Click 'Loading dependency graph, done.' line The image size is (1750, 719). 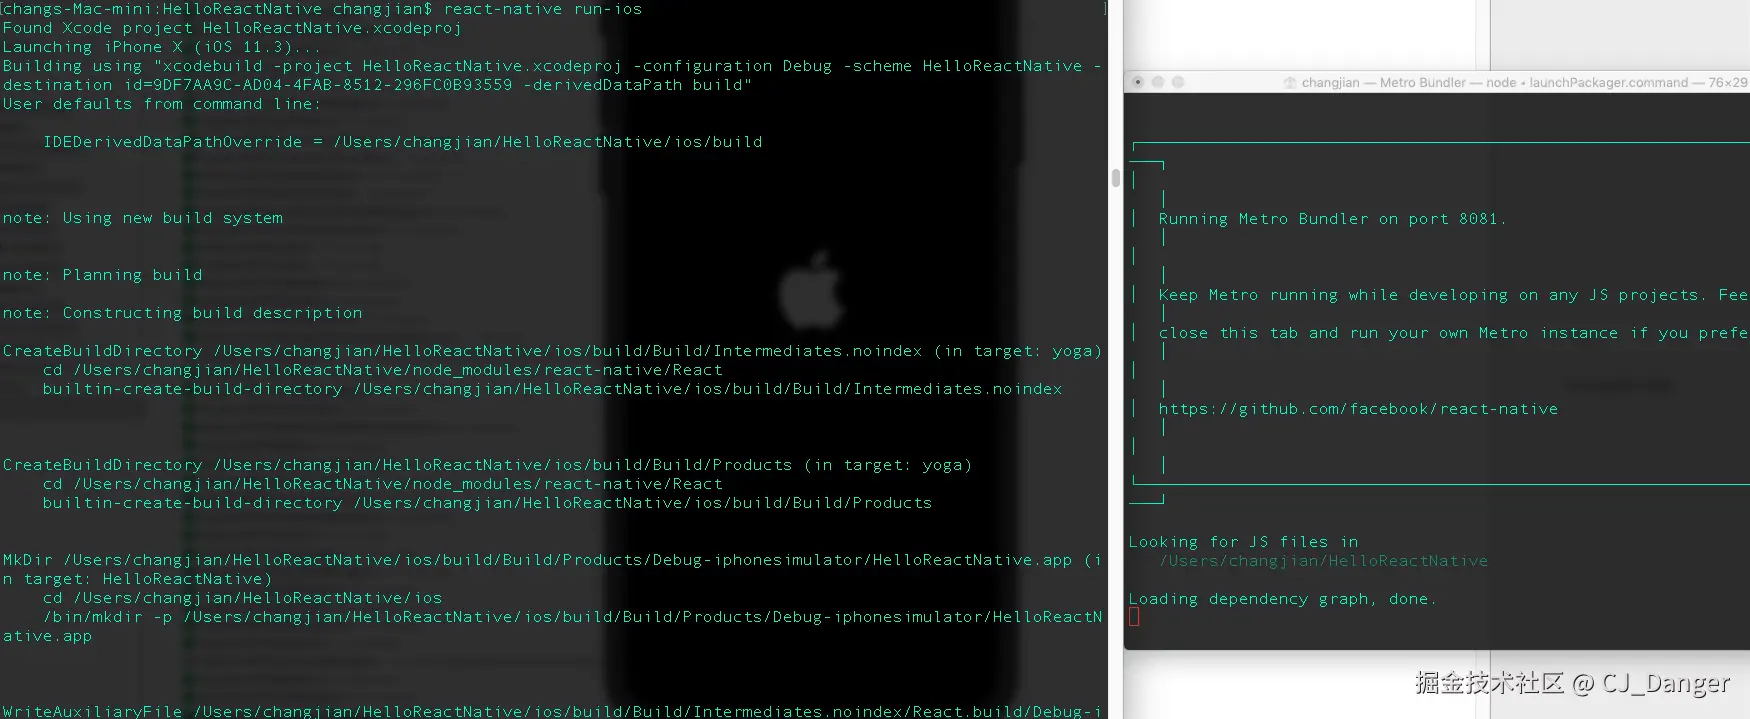[1282, 599]
